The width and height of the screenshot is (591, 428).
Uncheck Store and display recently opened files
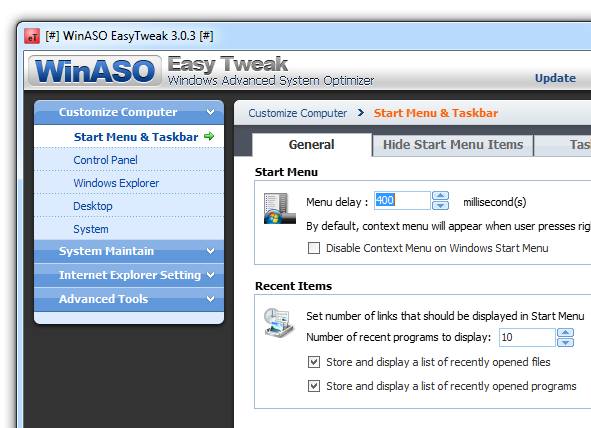coord(314,362)
